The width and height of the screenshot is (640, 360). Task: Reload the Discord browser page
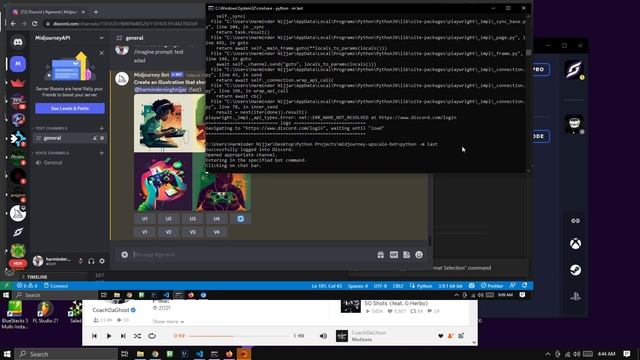[35, 24]
